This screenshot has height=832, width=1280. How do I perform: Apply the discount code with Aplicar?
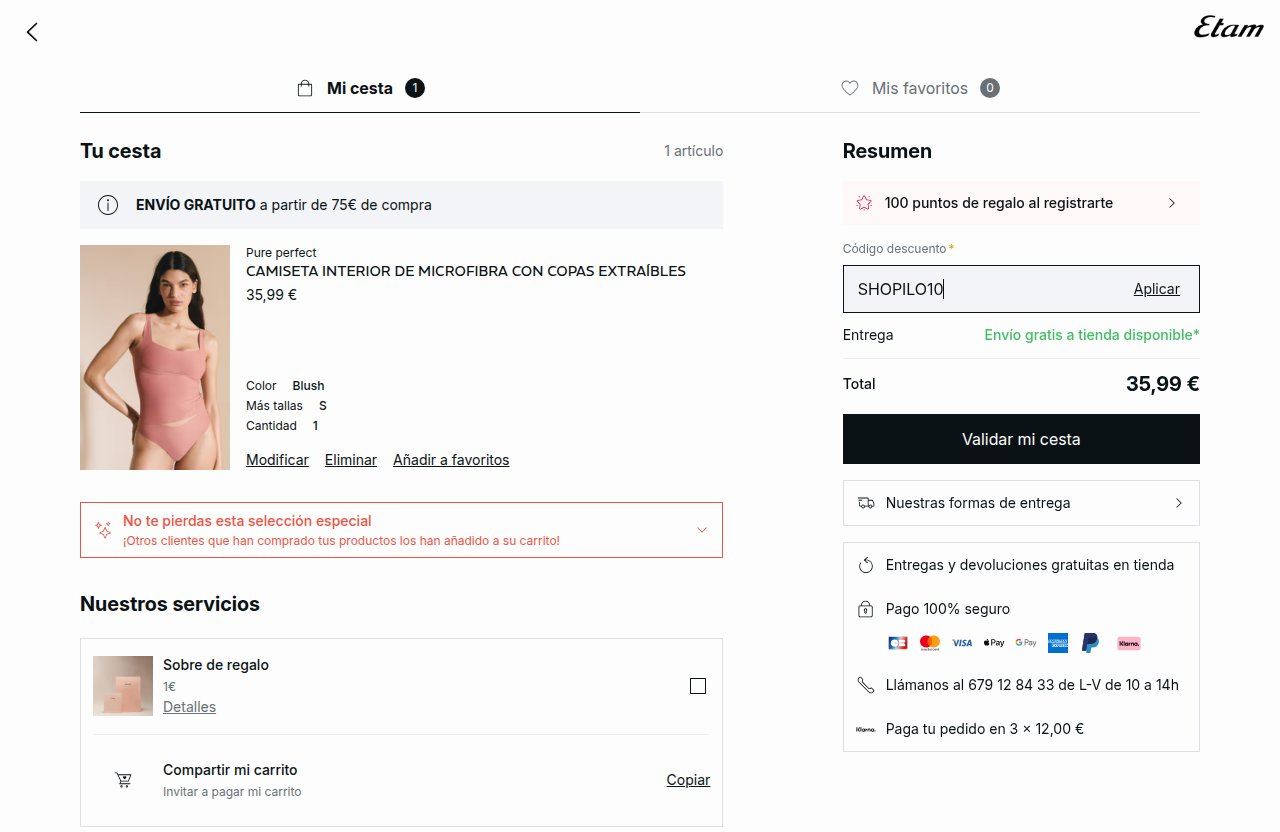(x=1156, y=289)
